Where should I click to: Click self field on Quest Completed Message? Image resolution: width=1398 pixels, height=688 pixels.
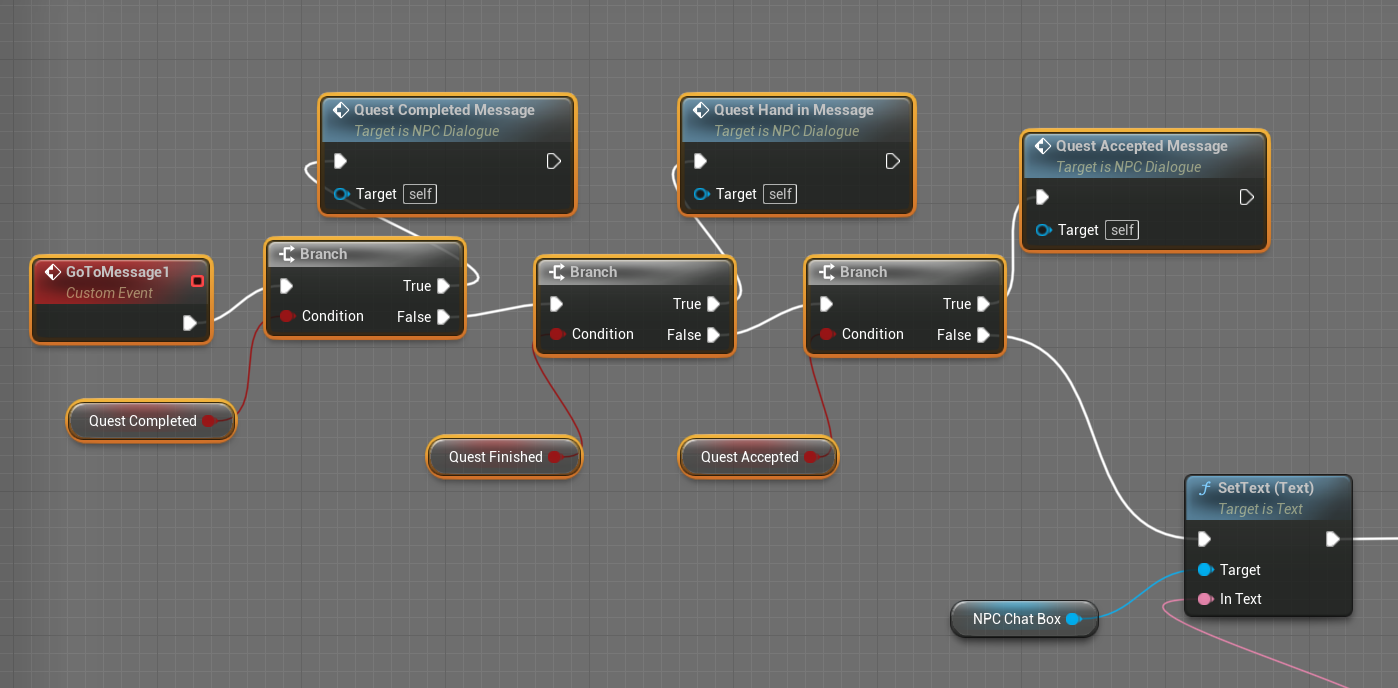[421, 194]
